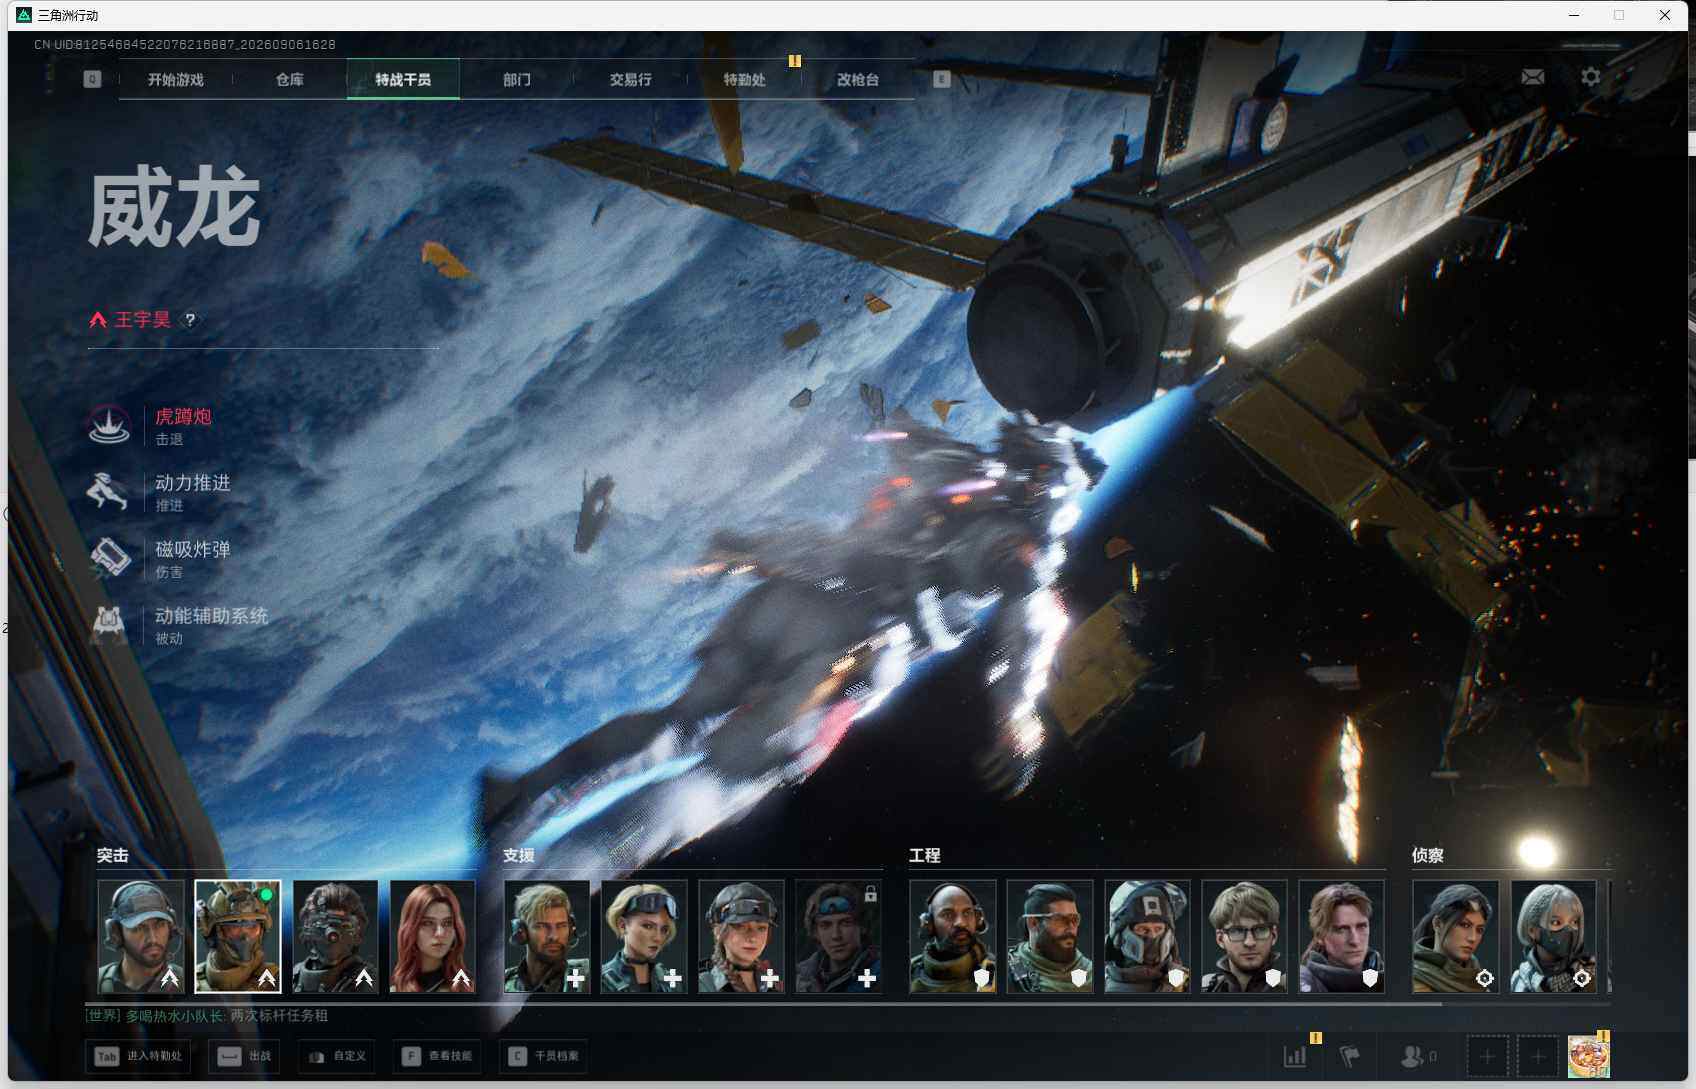This screenshot has height=1089, width=1696.
Task: Open the 干员档案 button
Action: coord(544,1056)
